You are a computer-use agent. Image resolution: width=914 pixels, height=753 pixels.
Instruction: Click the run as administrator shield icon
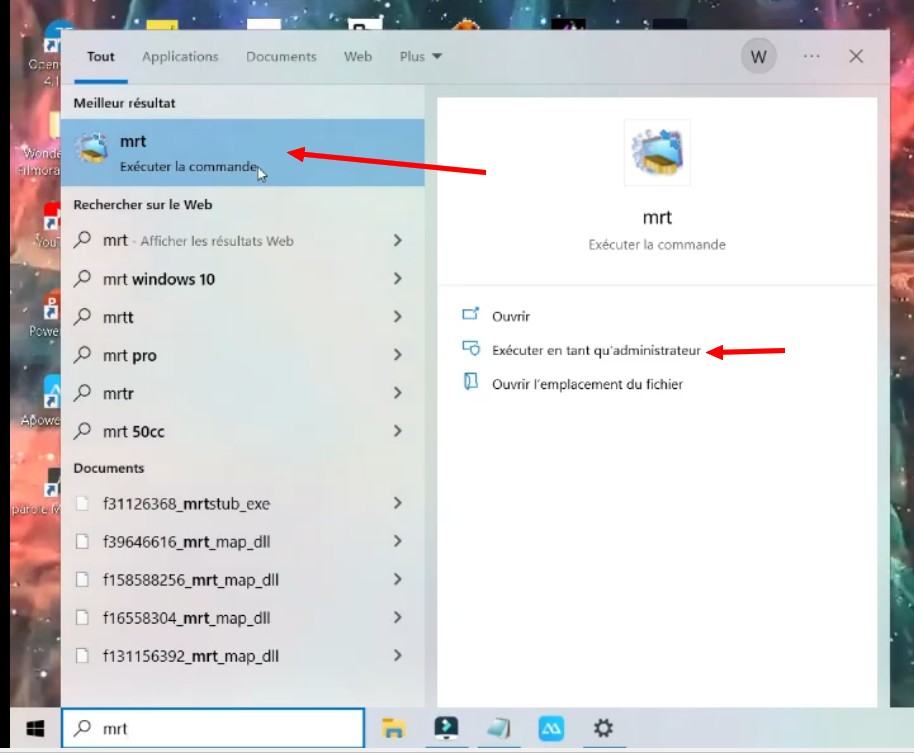click(x=471, y=349)
